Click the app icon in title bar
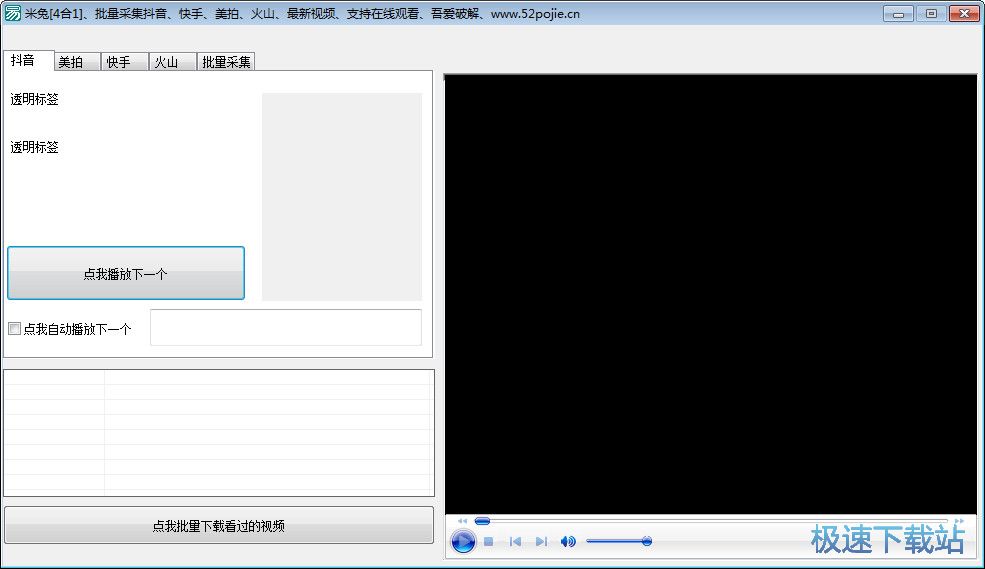The width and height of the screenshot is (985, 569). click(13, 14)
